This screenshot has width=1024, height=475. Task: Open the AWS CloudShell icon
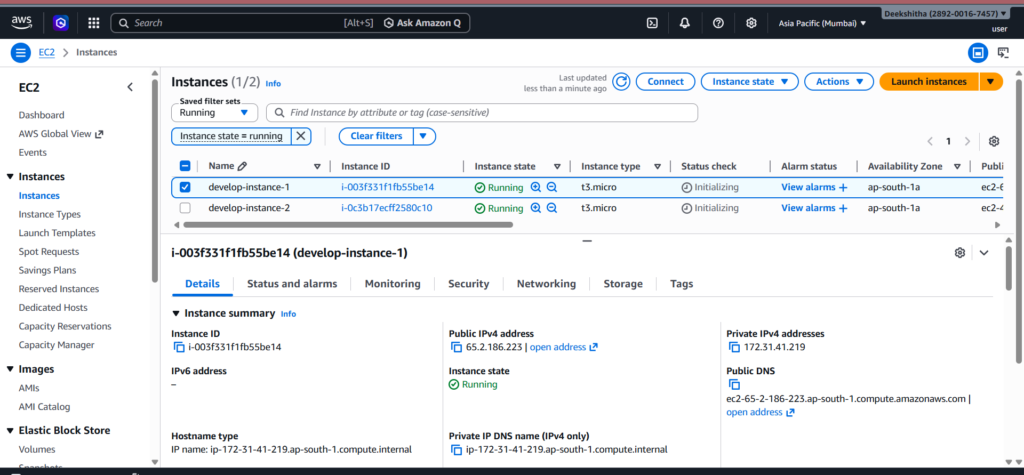(652, 22)
